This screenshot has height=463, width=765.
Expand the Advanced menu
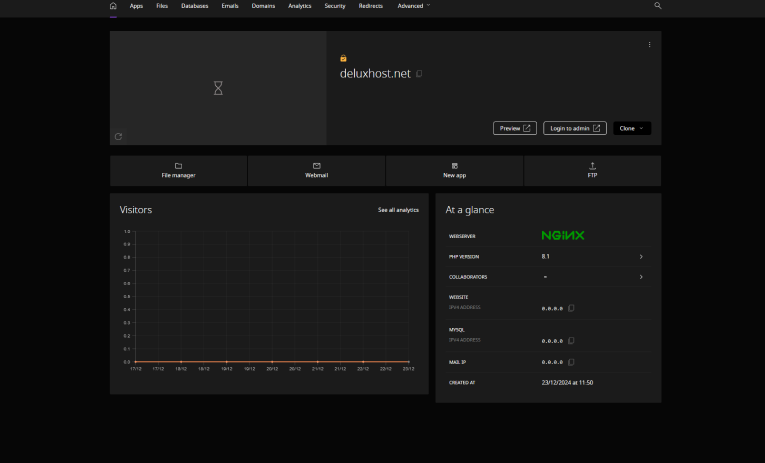[414, 6]
